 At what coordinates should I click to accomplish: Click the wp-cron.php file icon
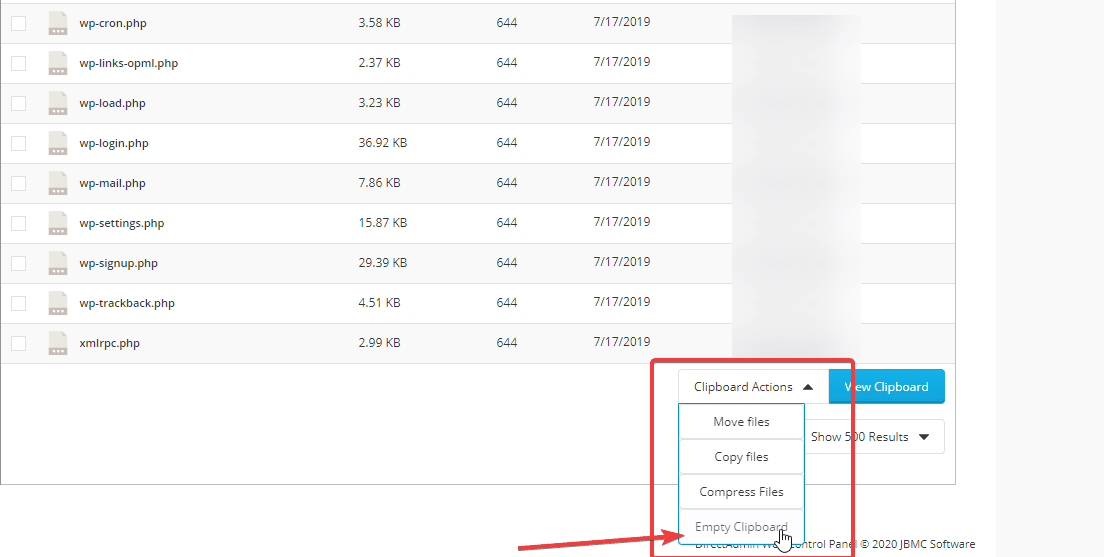[x=58, y=23]
